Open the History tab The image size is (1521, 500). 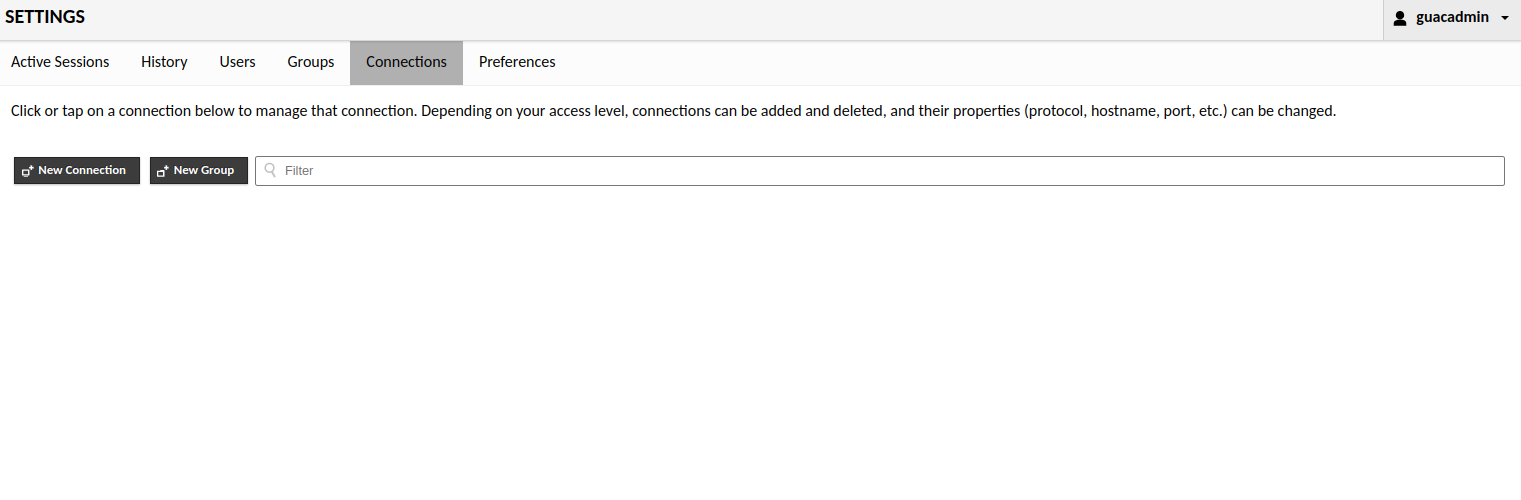(164, 62)
